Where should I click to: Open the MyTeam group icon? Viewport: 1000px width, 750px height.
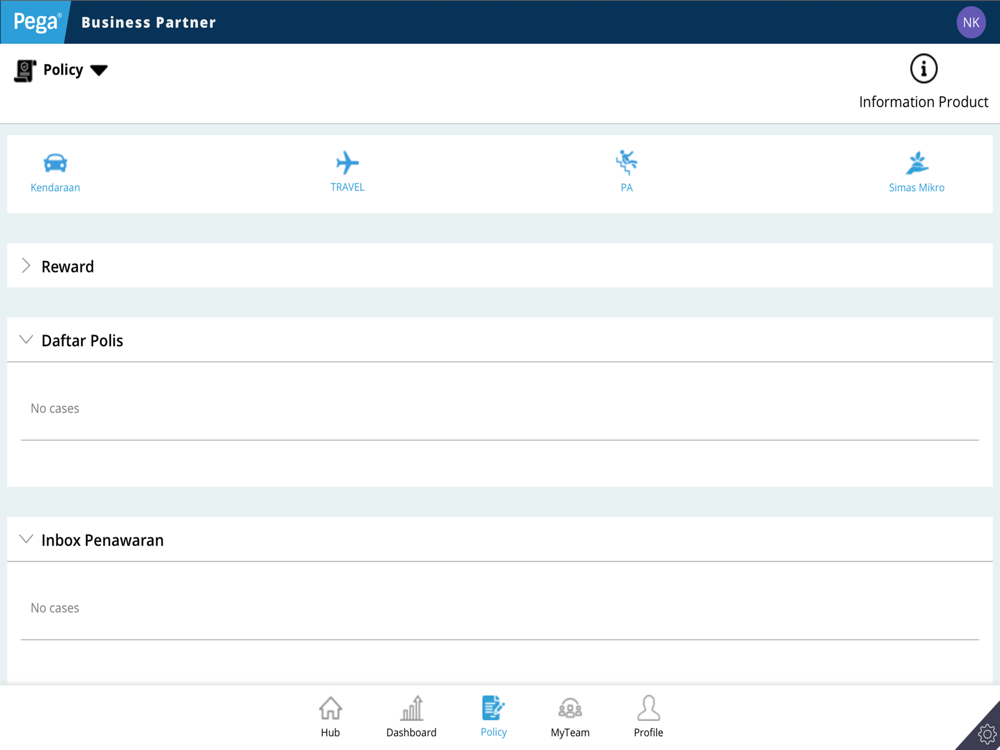[x=570, y=709]
